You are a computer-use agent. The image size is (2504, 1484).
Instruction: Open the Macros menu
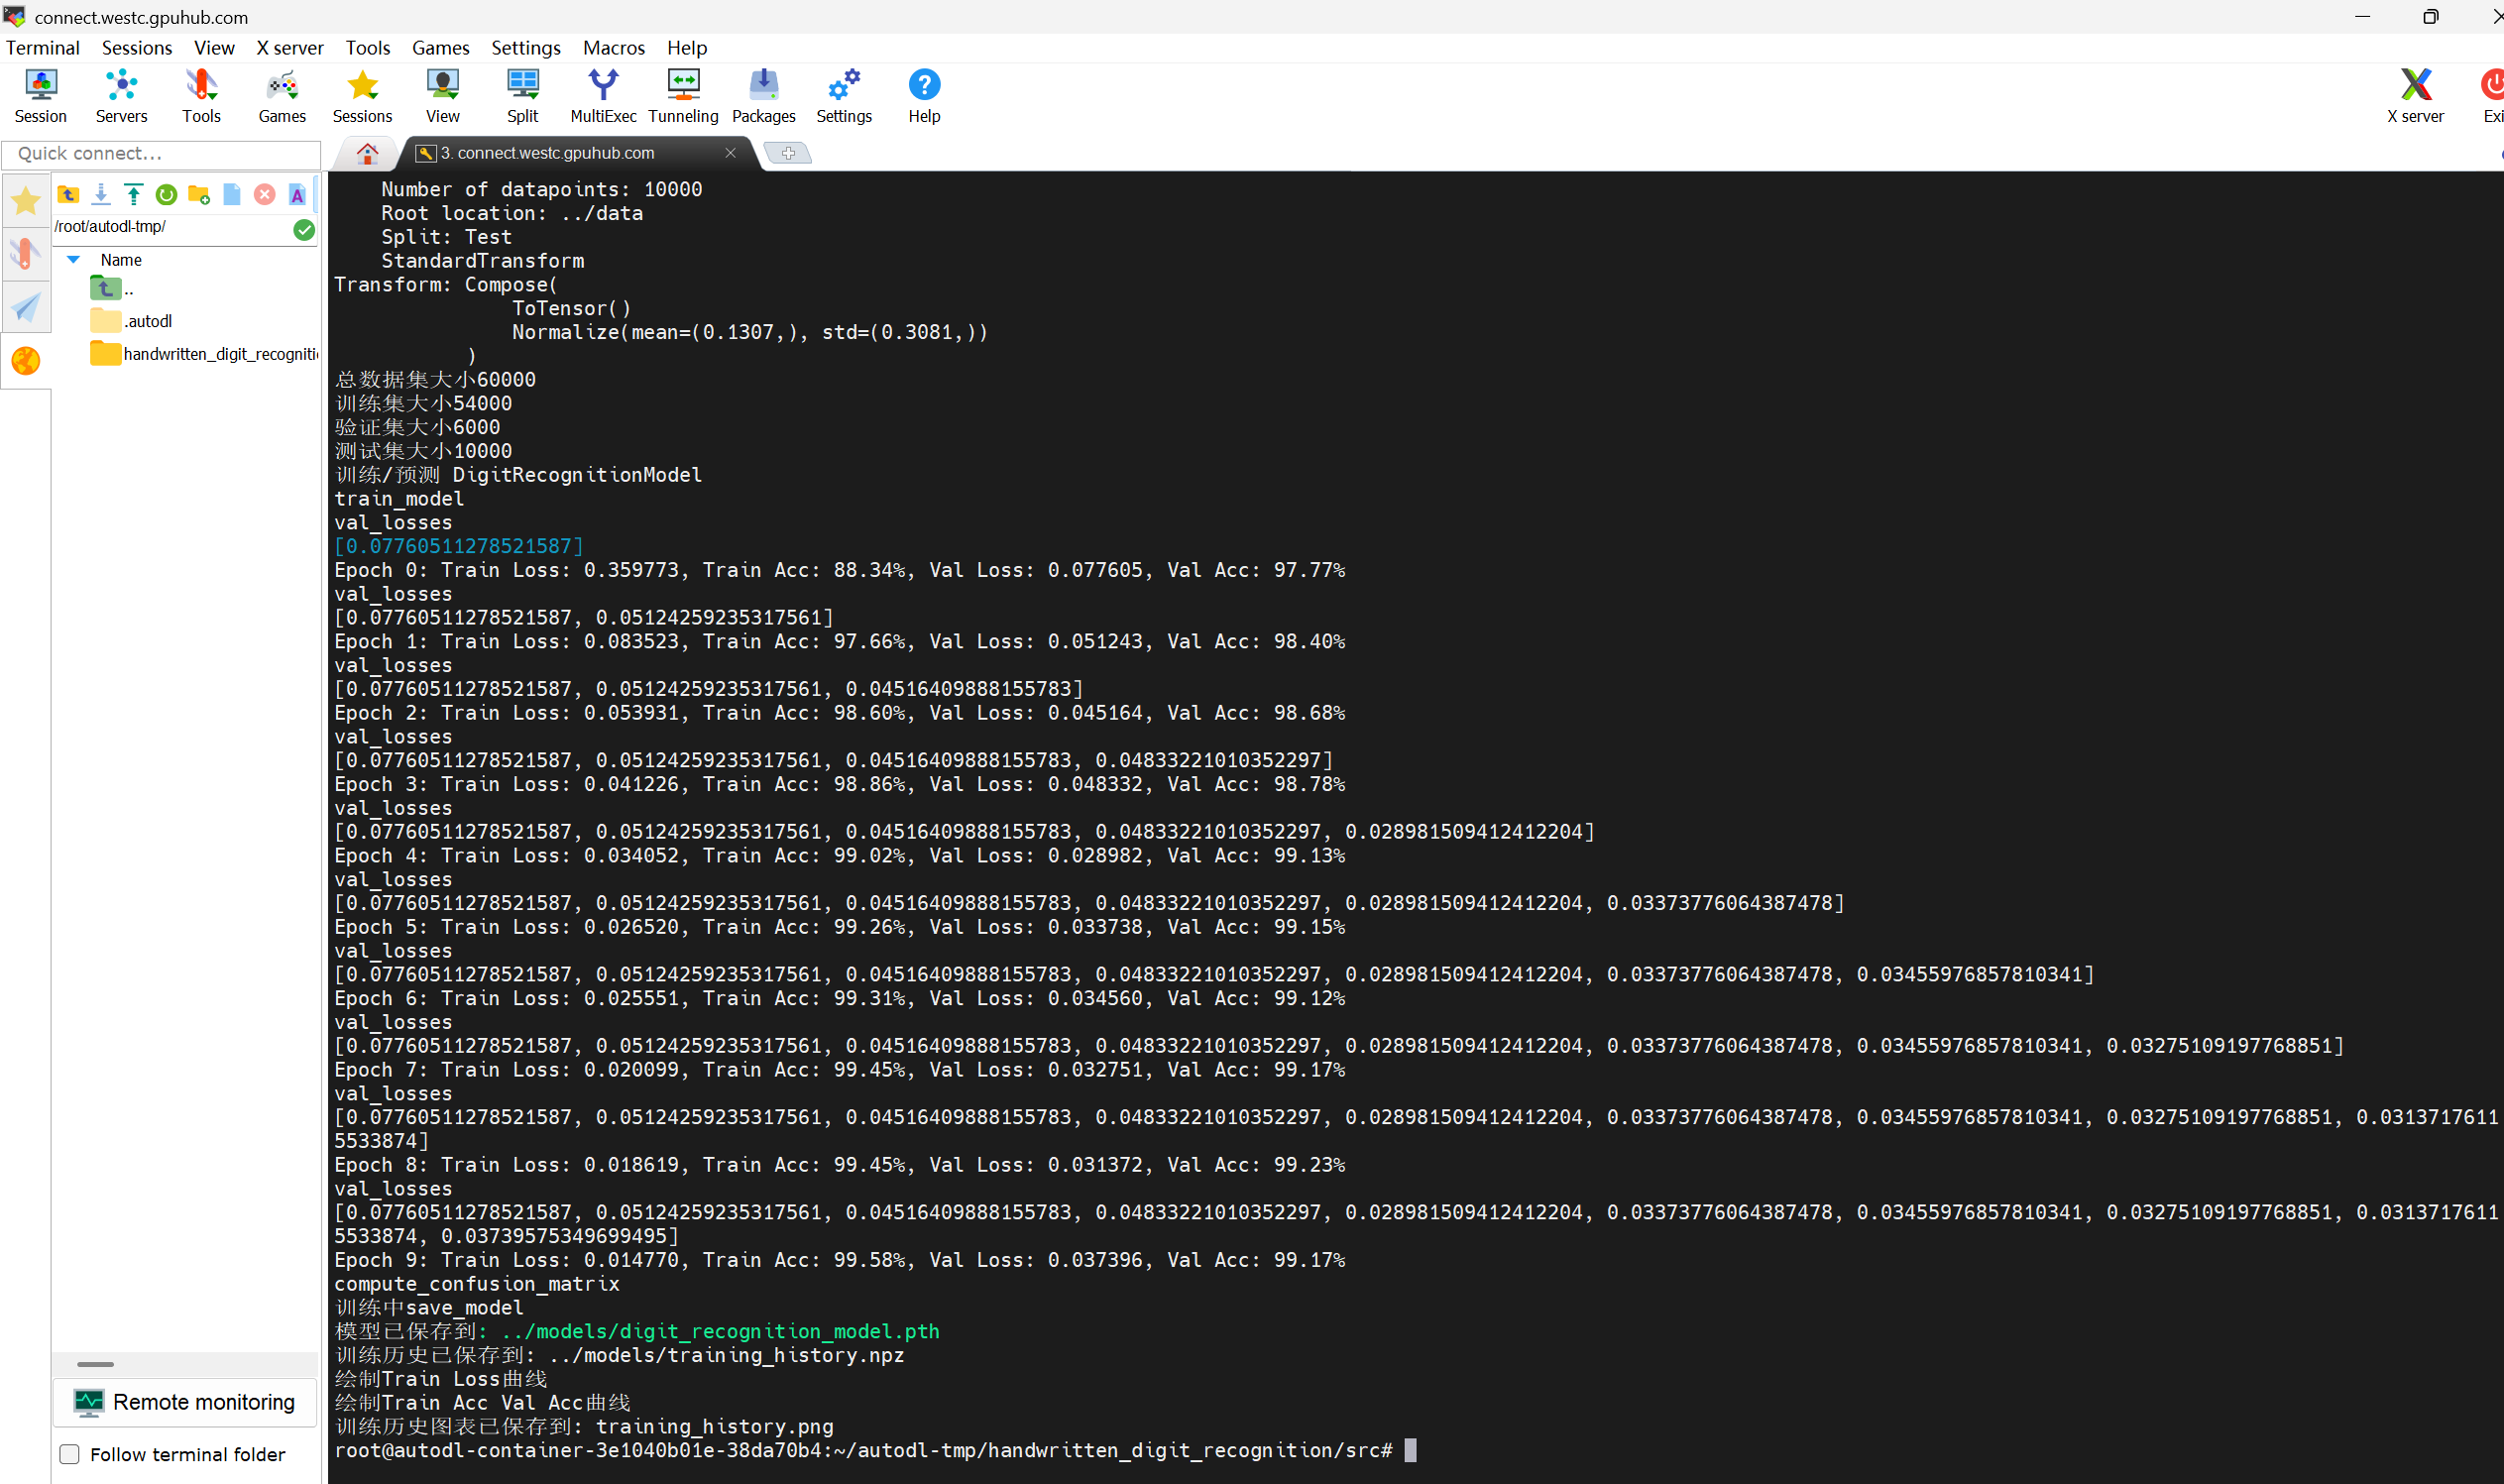tap(614, 48)
